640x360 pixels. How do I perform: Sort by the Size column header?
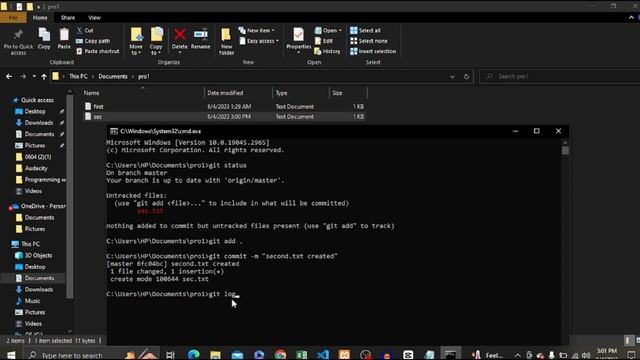pyautogui.click(x=348, y=93)
